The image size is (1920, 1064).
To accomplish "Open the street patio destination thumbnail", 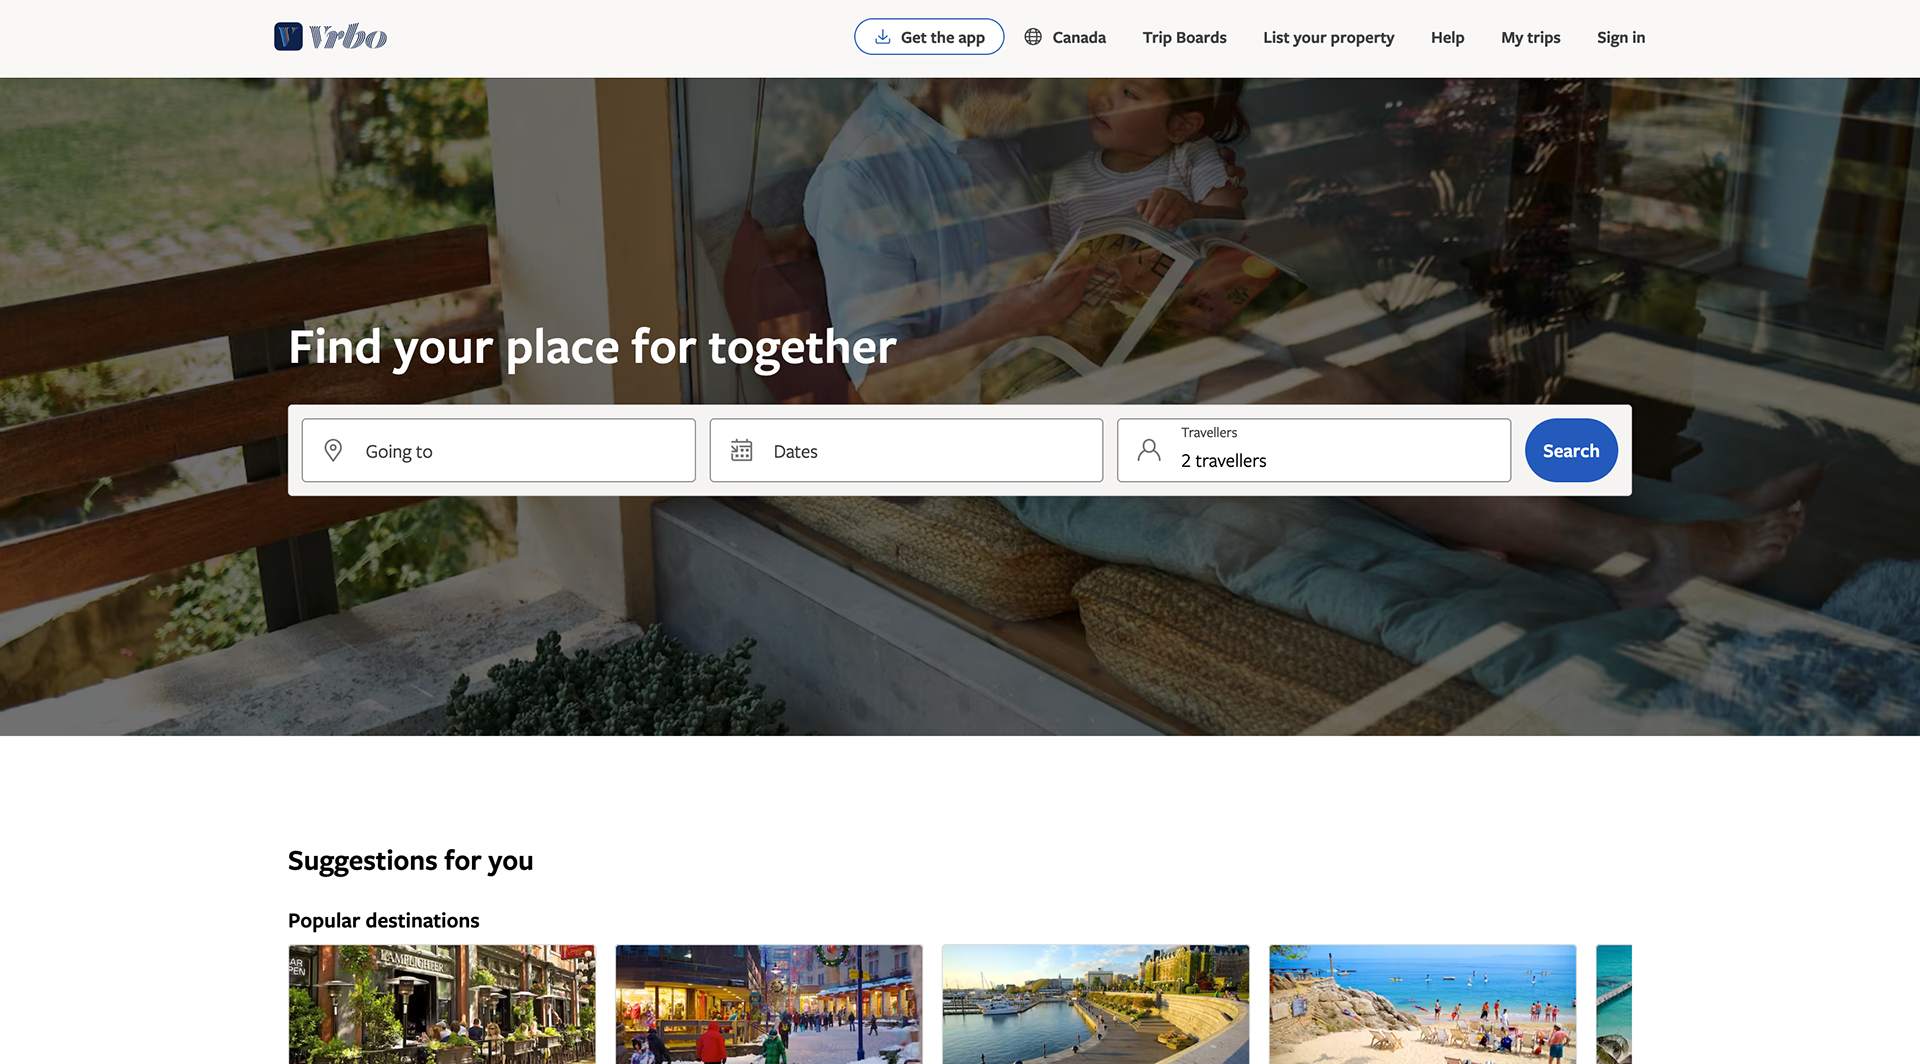I will point(442,1004).
